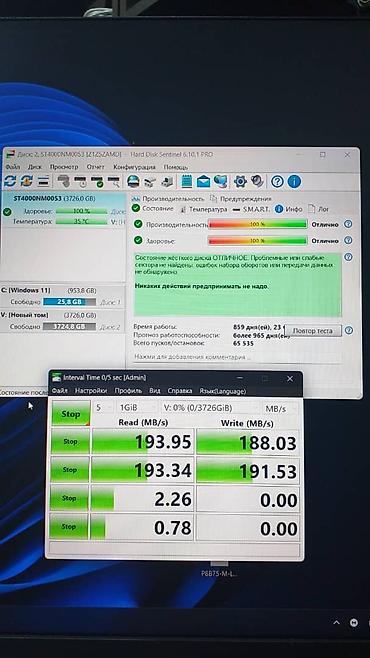Viewport: 370px width, 658px height.
Task: Click the horizontal lines toolbar icon
Action: [x=43, y=181]
